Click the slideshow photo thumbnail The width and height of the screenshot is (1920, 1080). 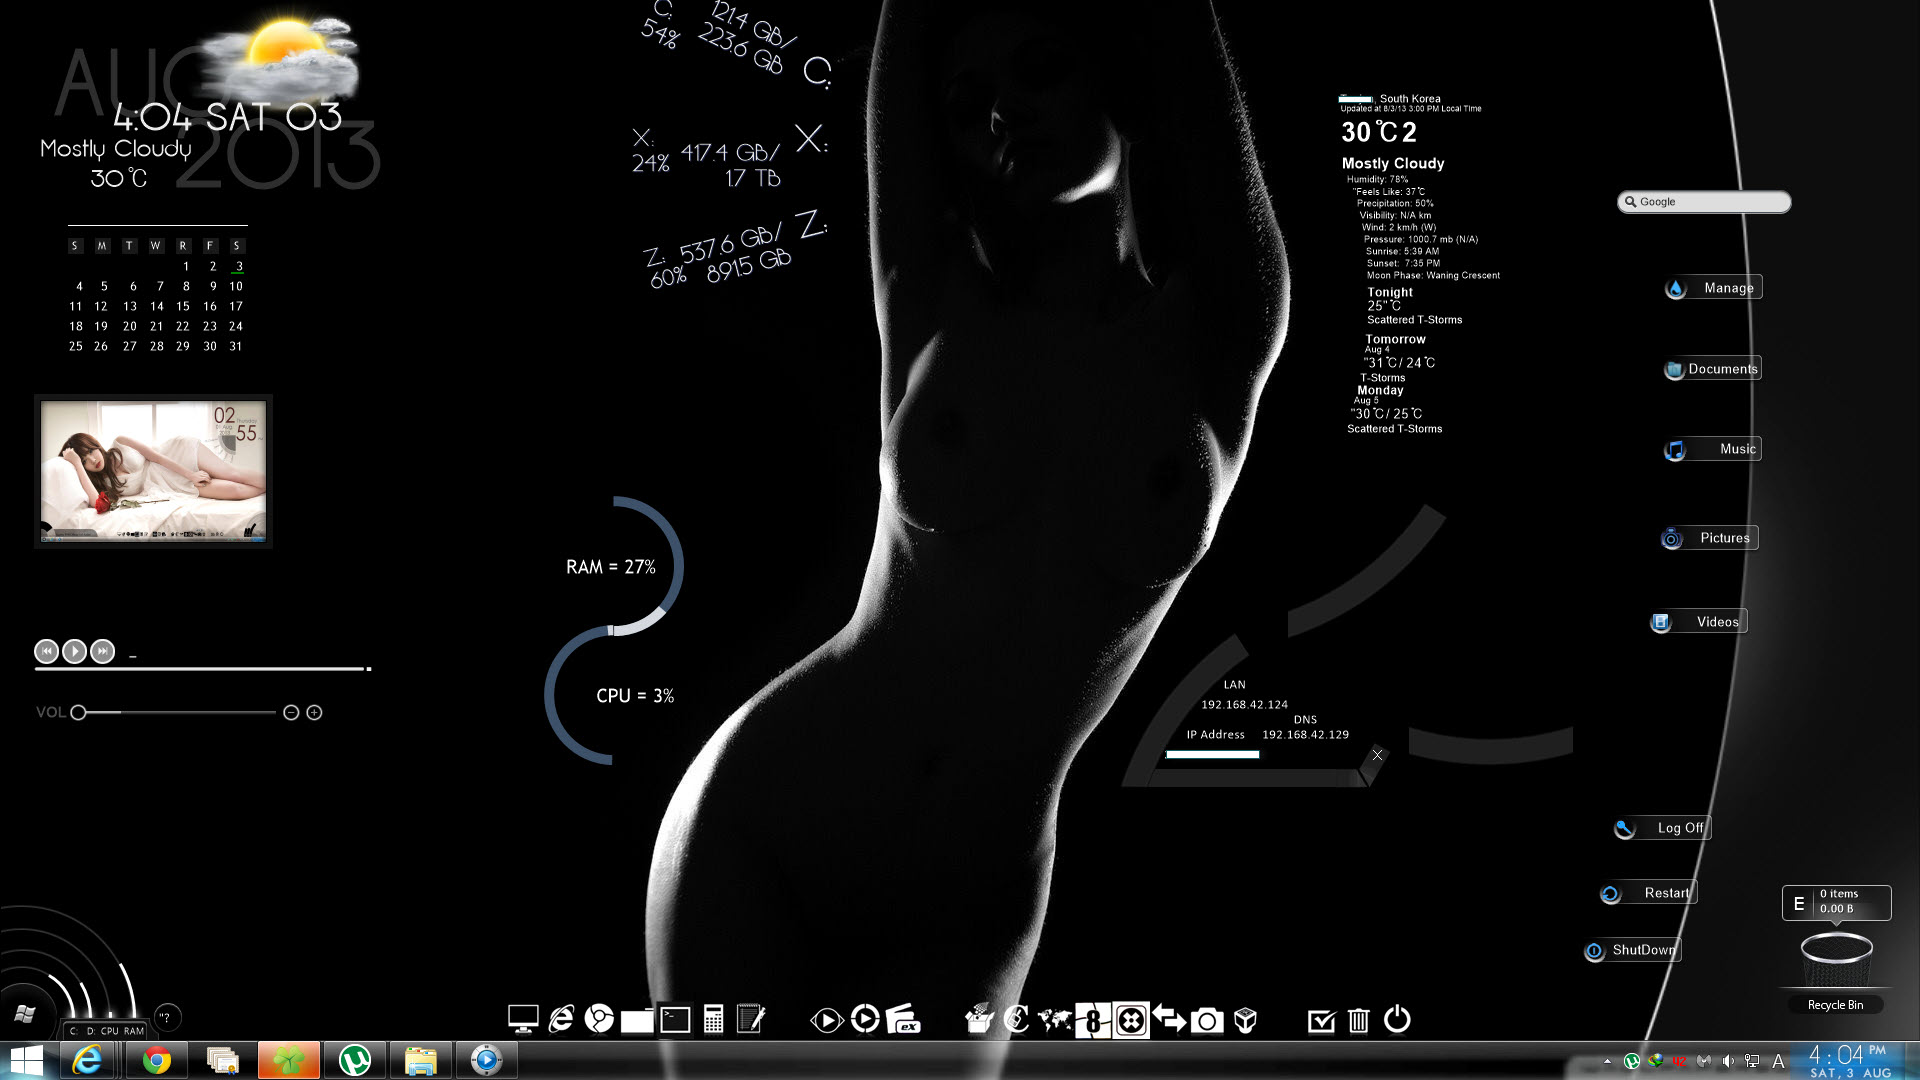coord(153,471)
